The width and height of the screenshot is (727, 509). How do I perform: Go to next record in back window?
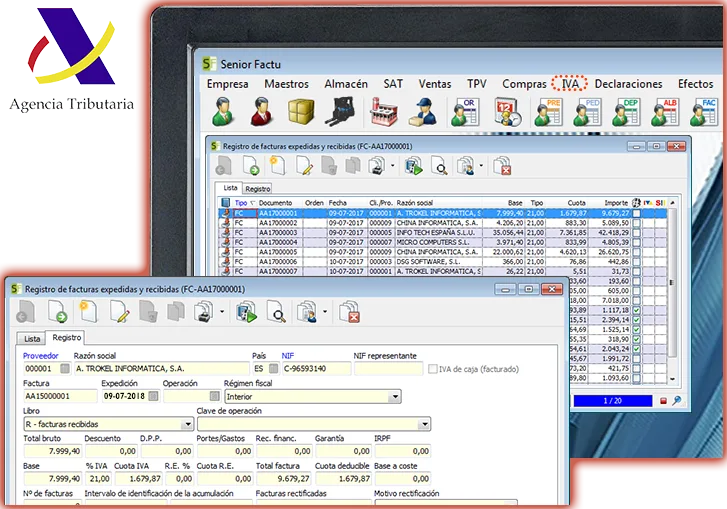pos(251,165)
